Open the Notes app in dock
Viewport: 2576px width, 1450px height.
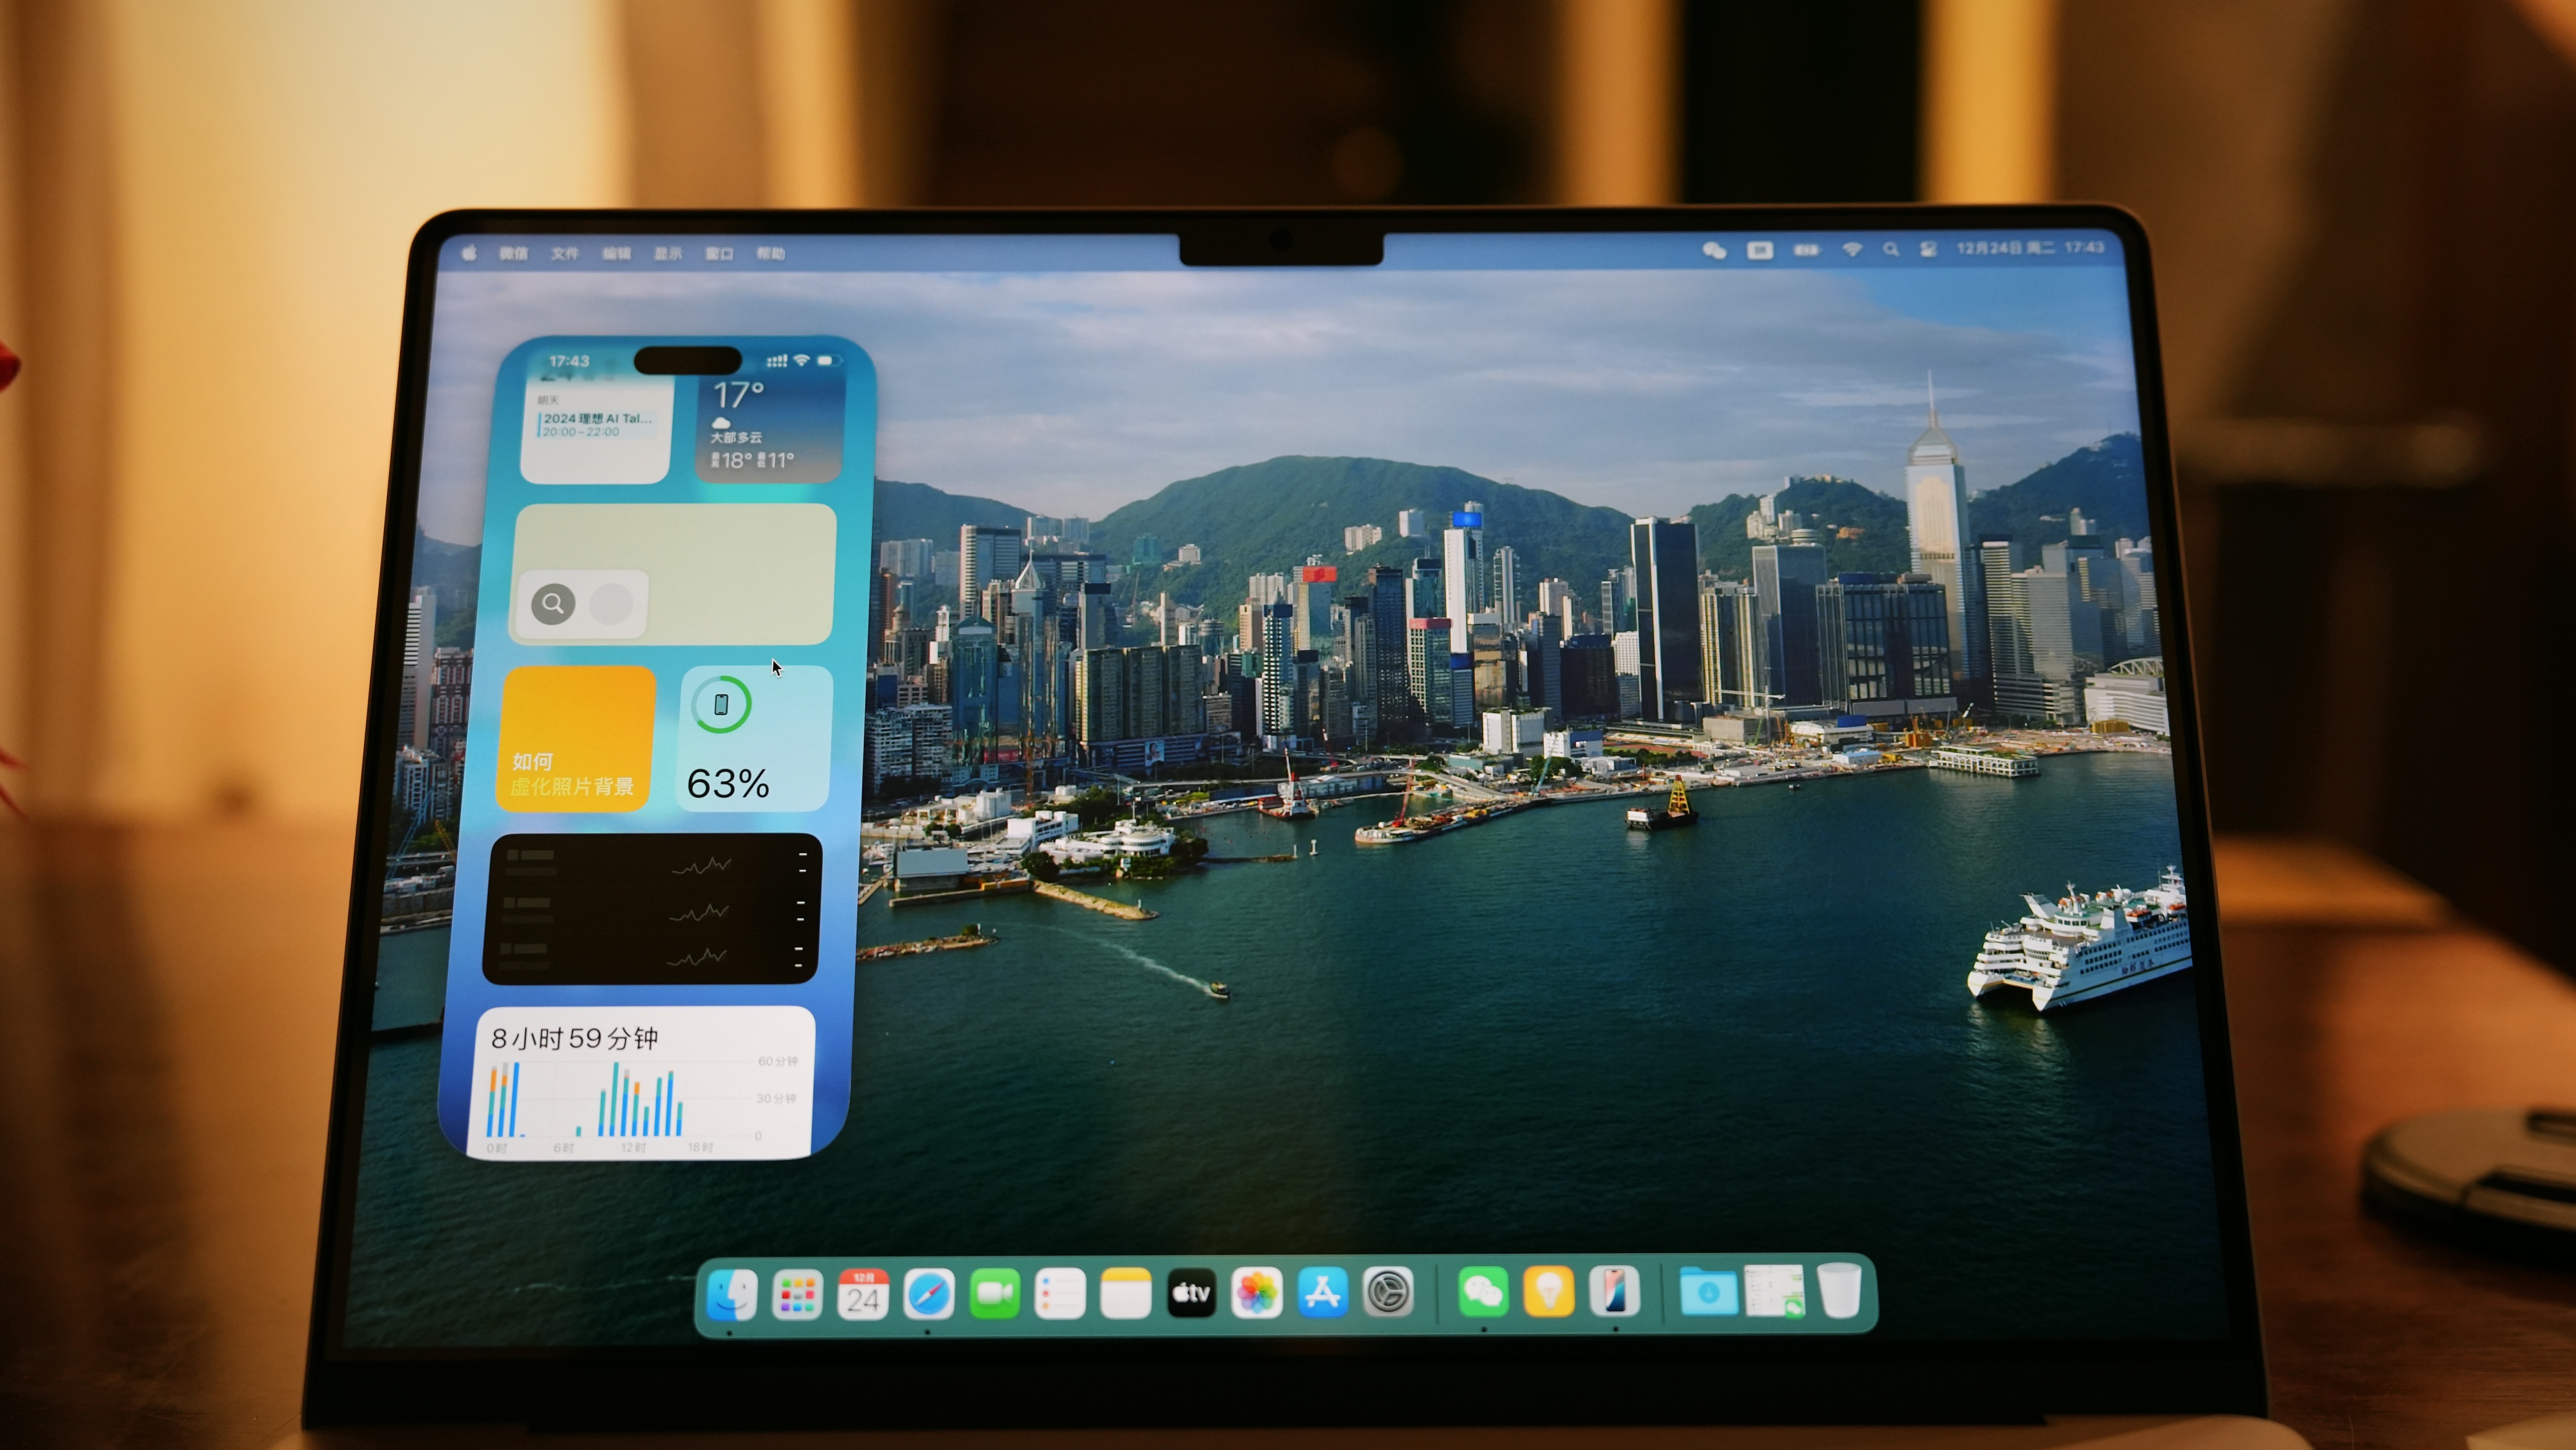1126,1294
